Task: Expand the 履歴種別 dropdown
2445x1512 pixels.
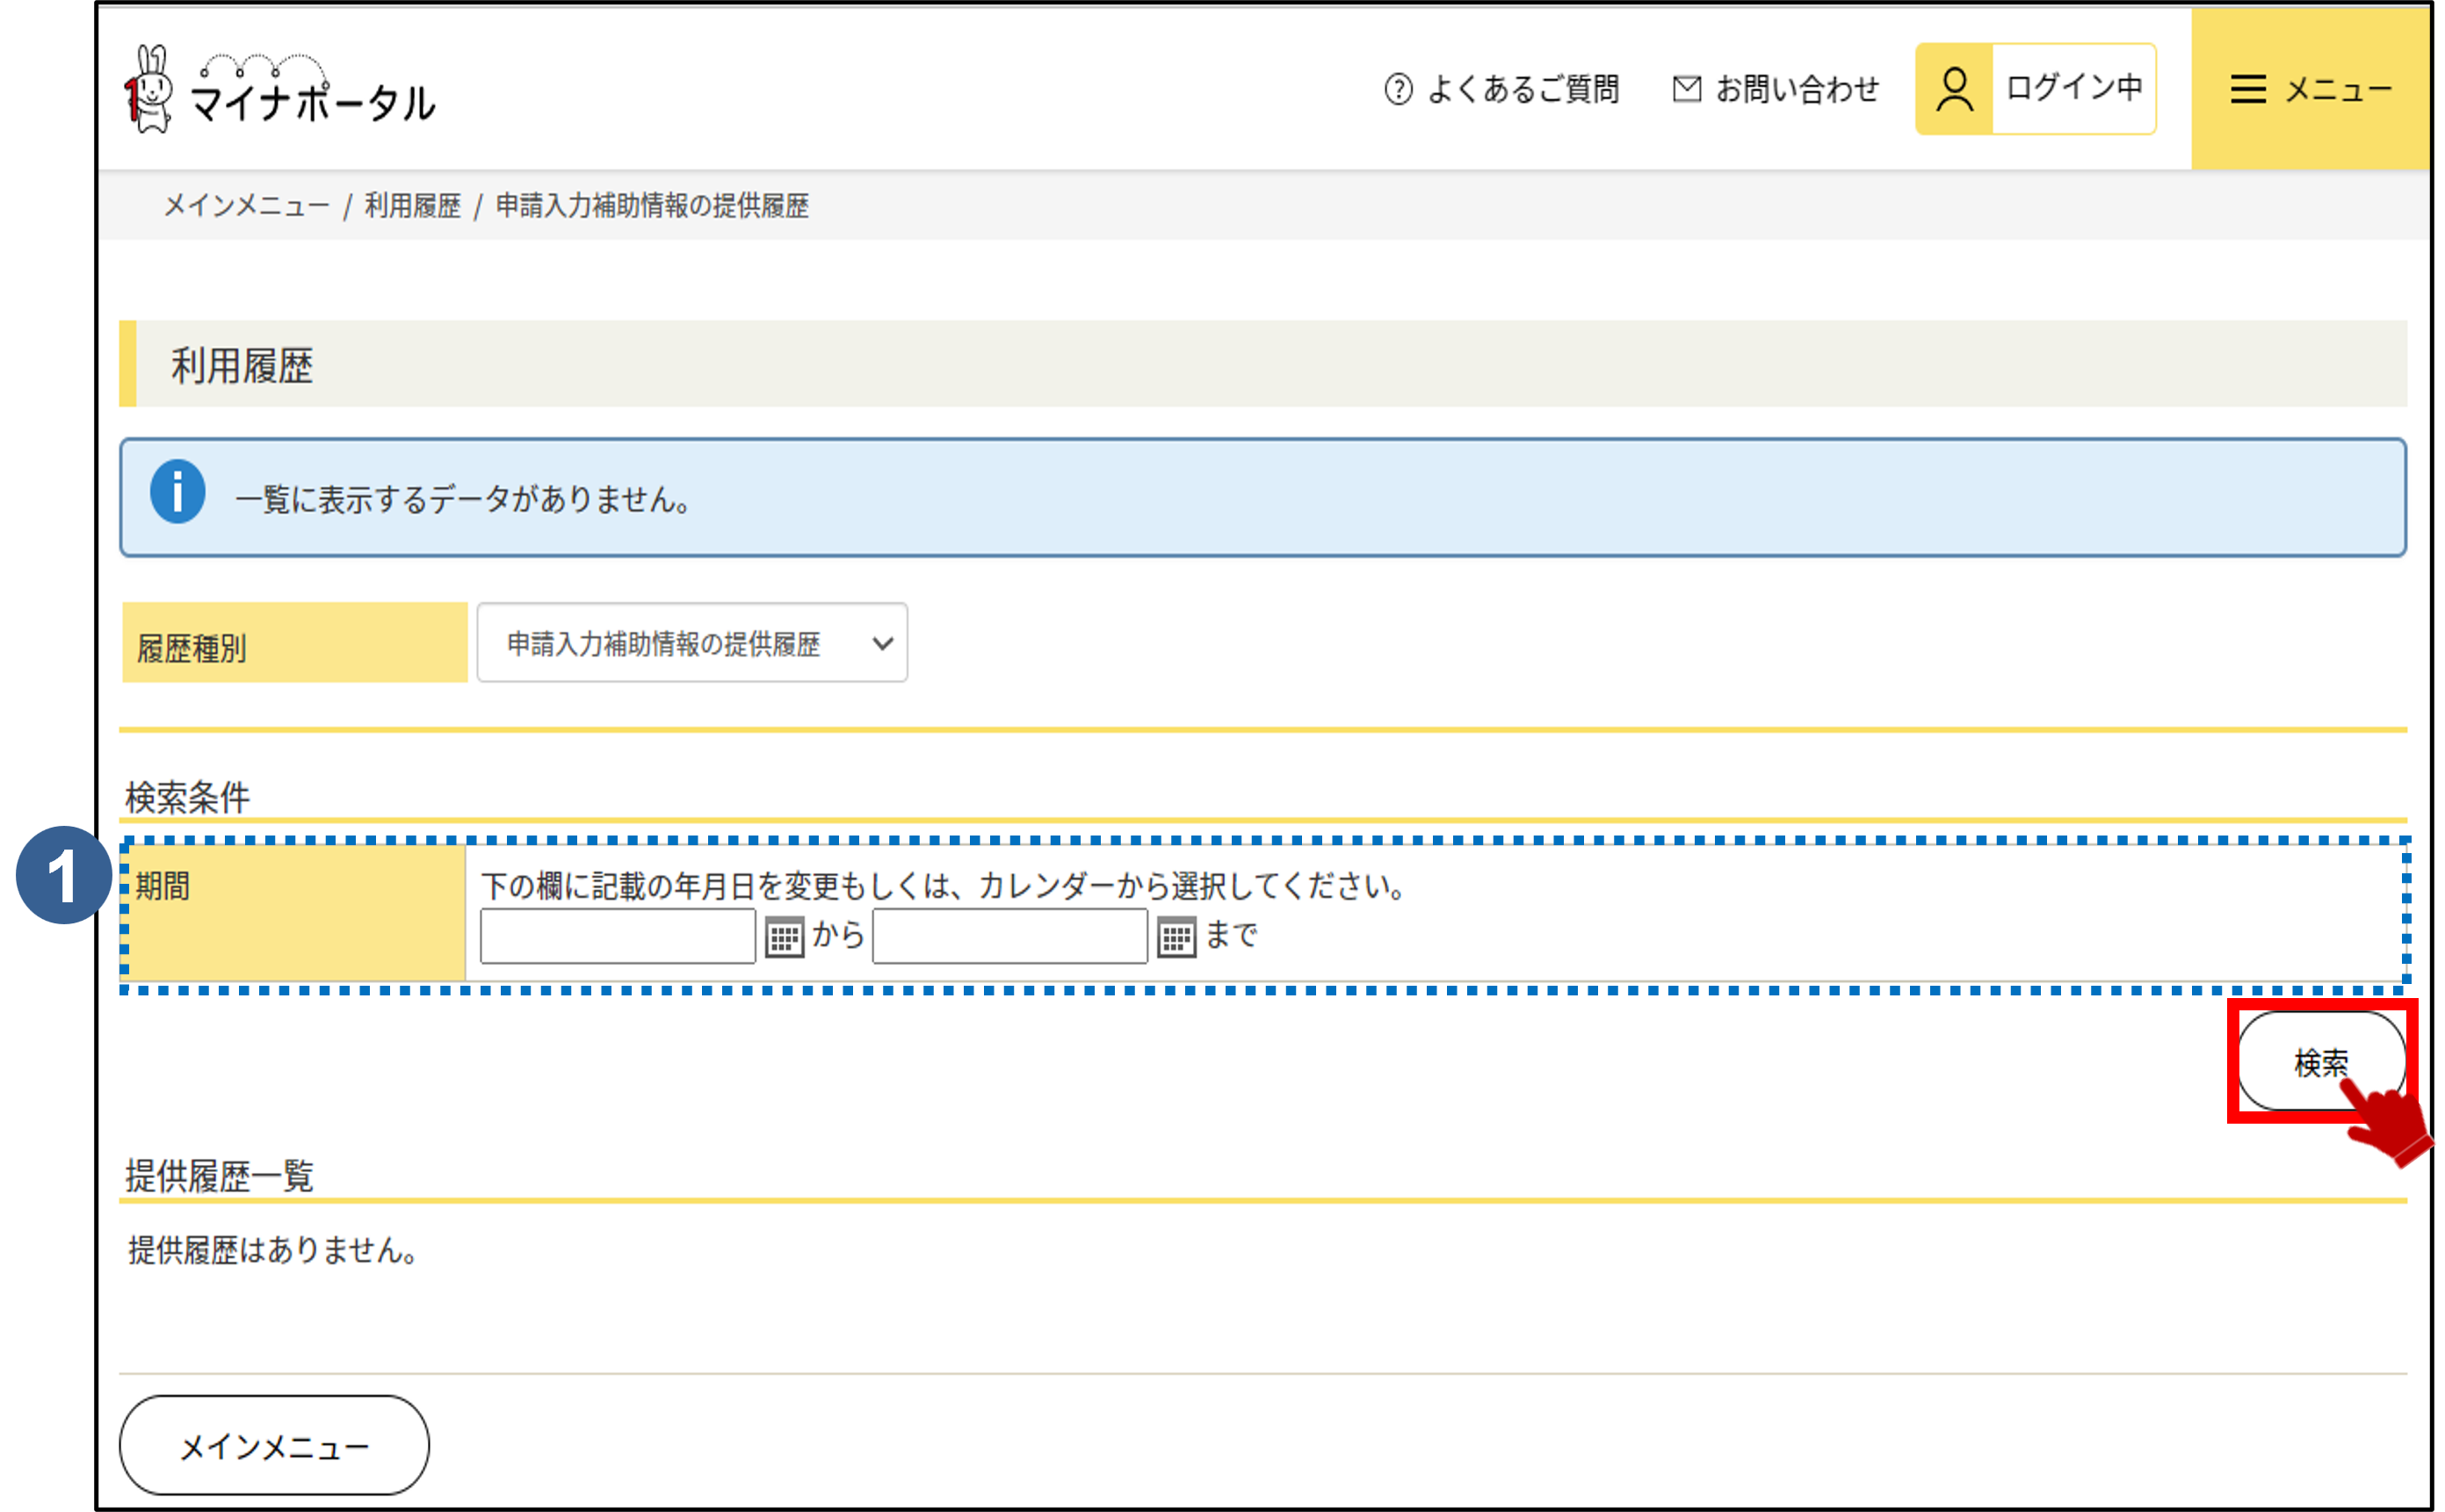Action: point(691,643)
